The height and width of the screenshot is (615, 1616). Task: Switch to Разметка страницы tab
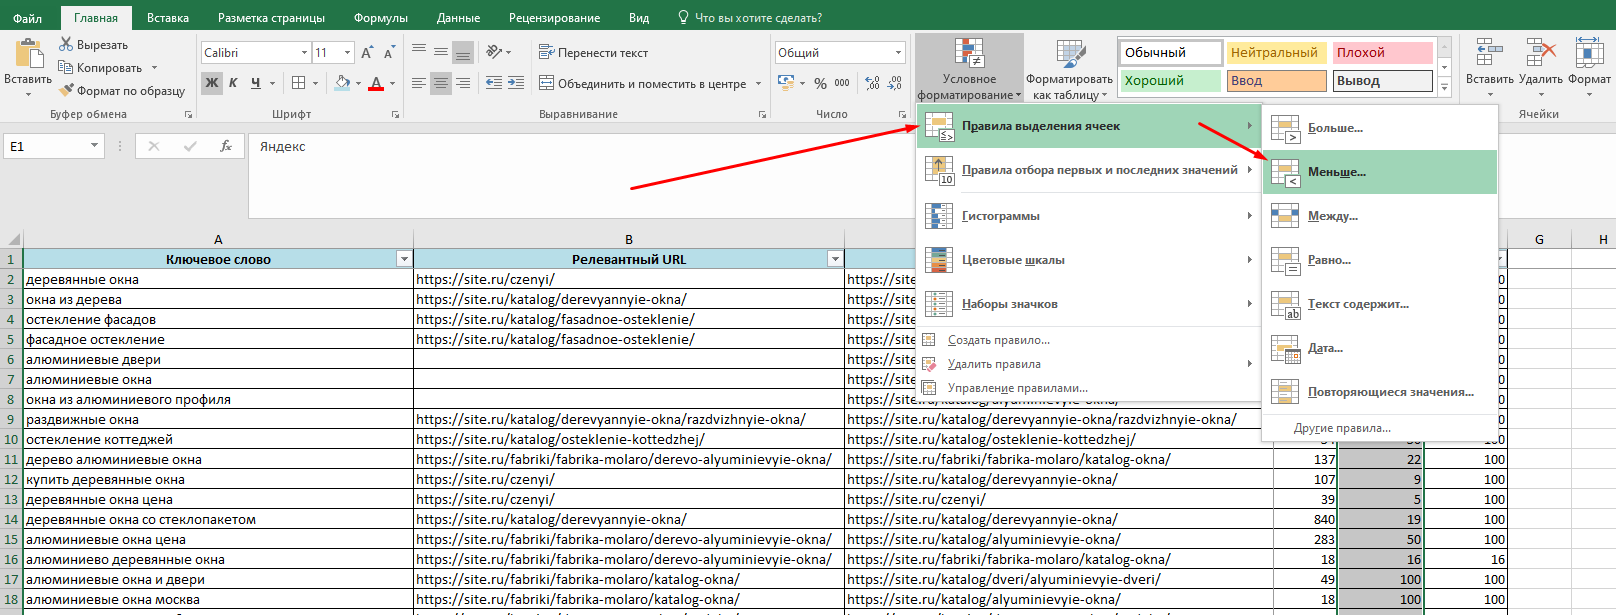[271, 18]
